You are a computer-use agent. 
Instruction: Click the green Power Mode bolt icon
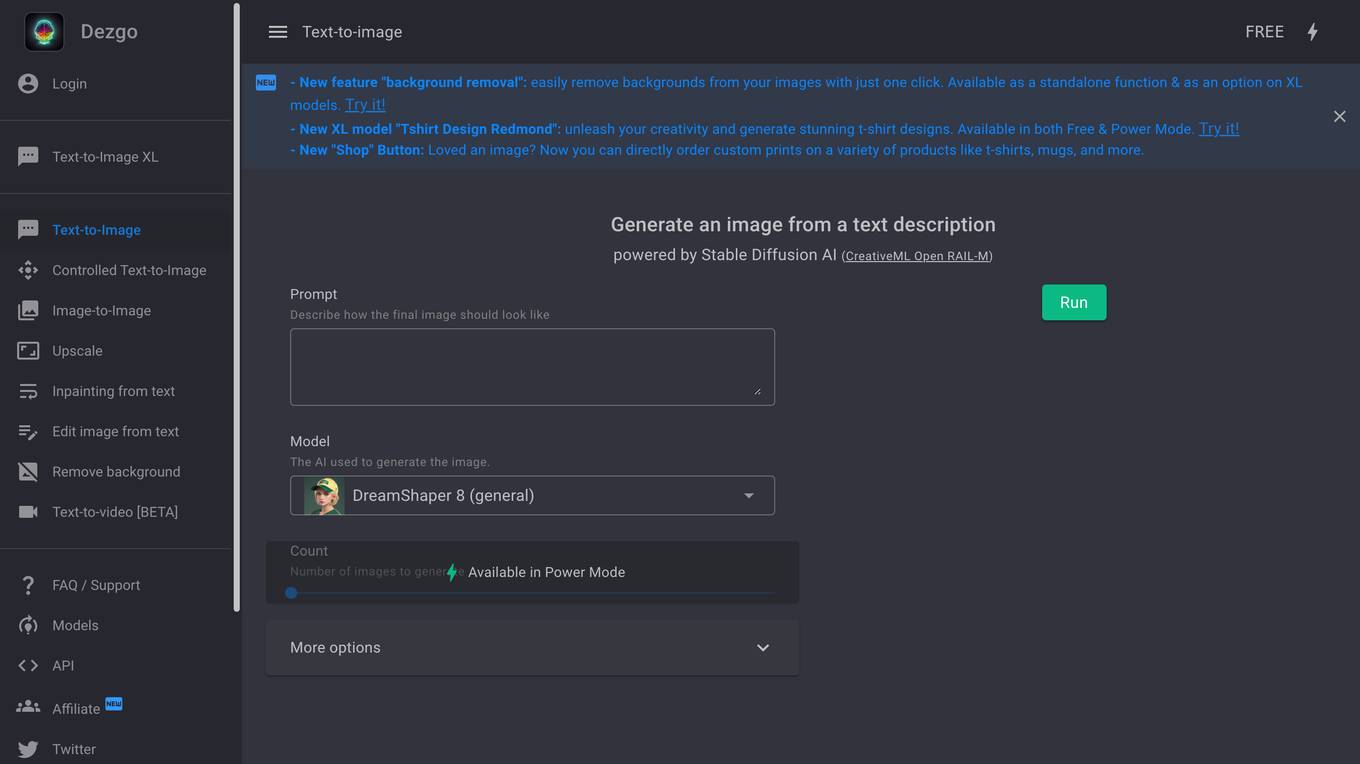(x=452, y=572)
